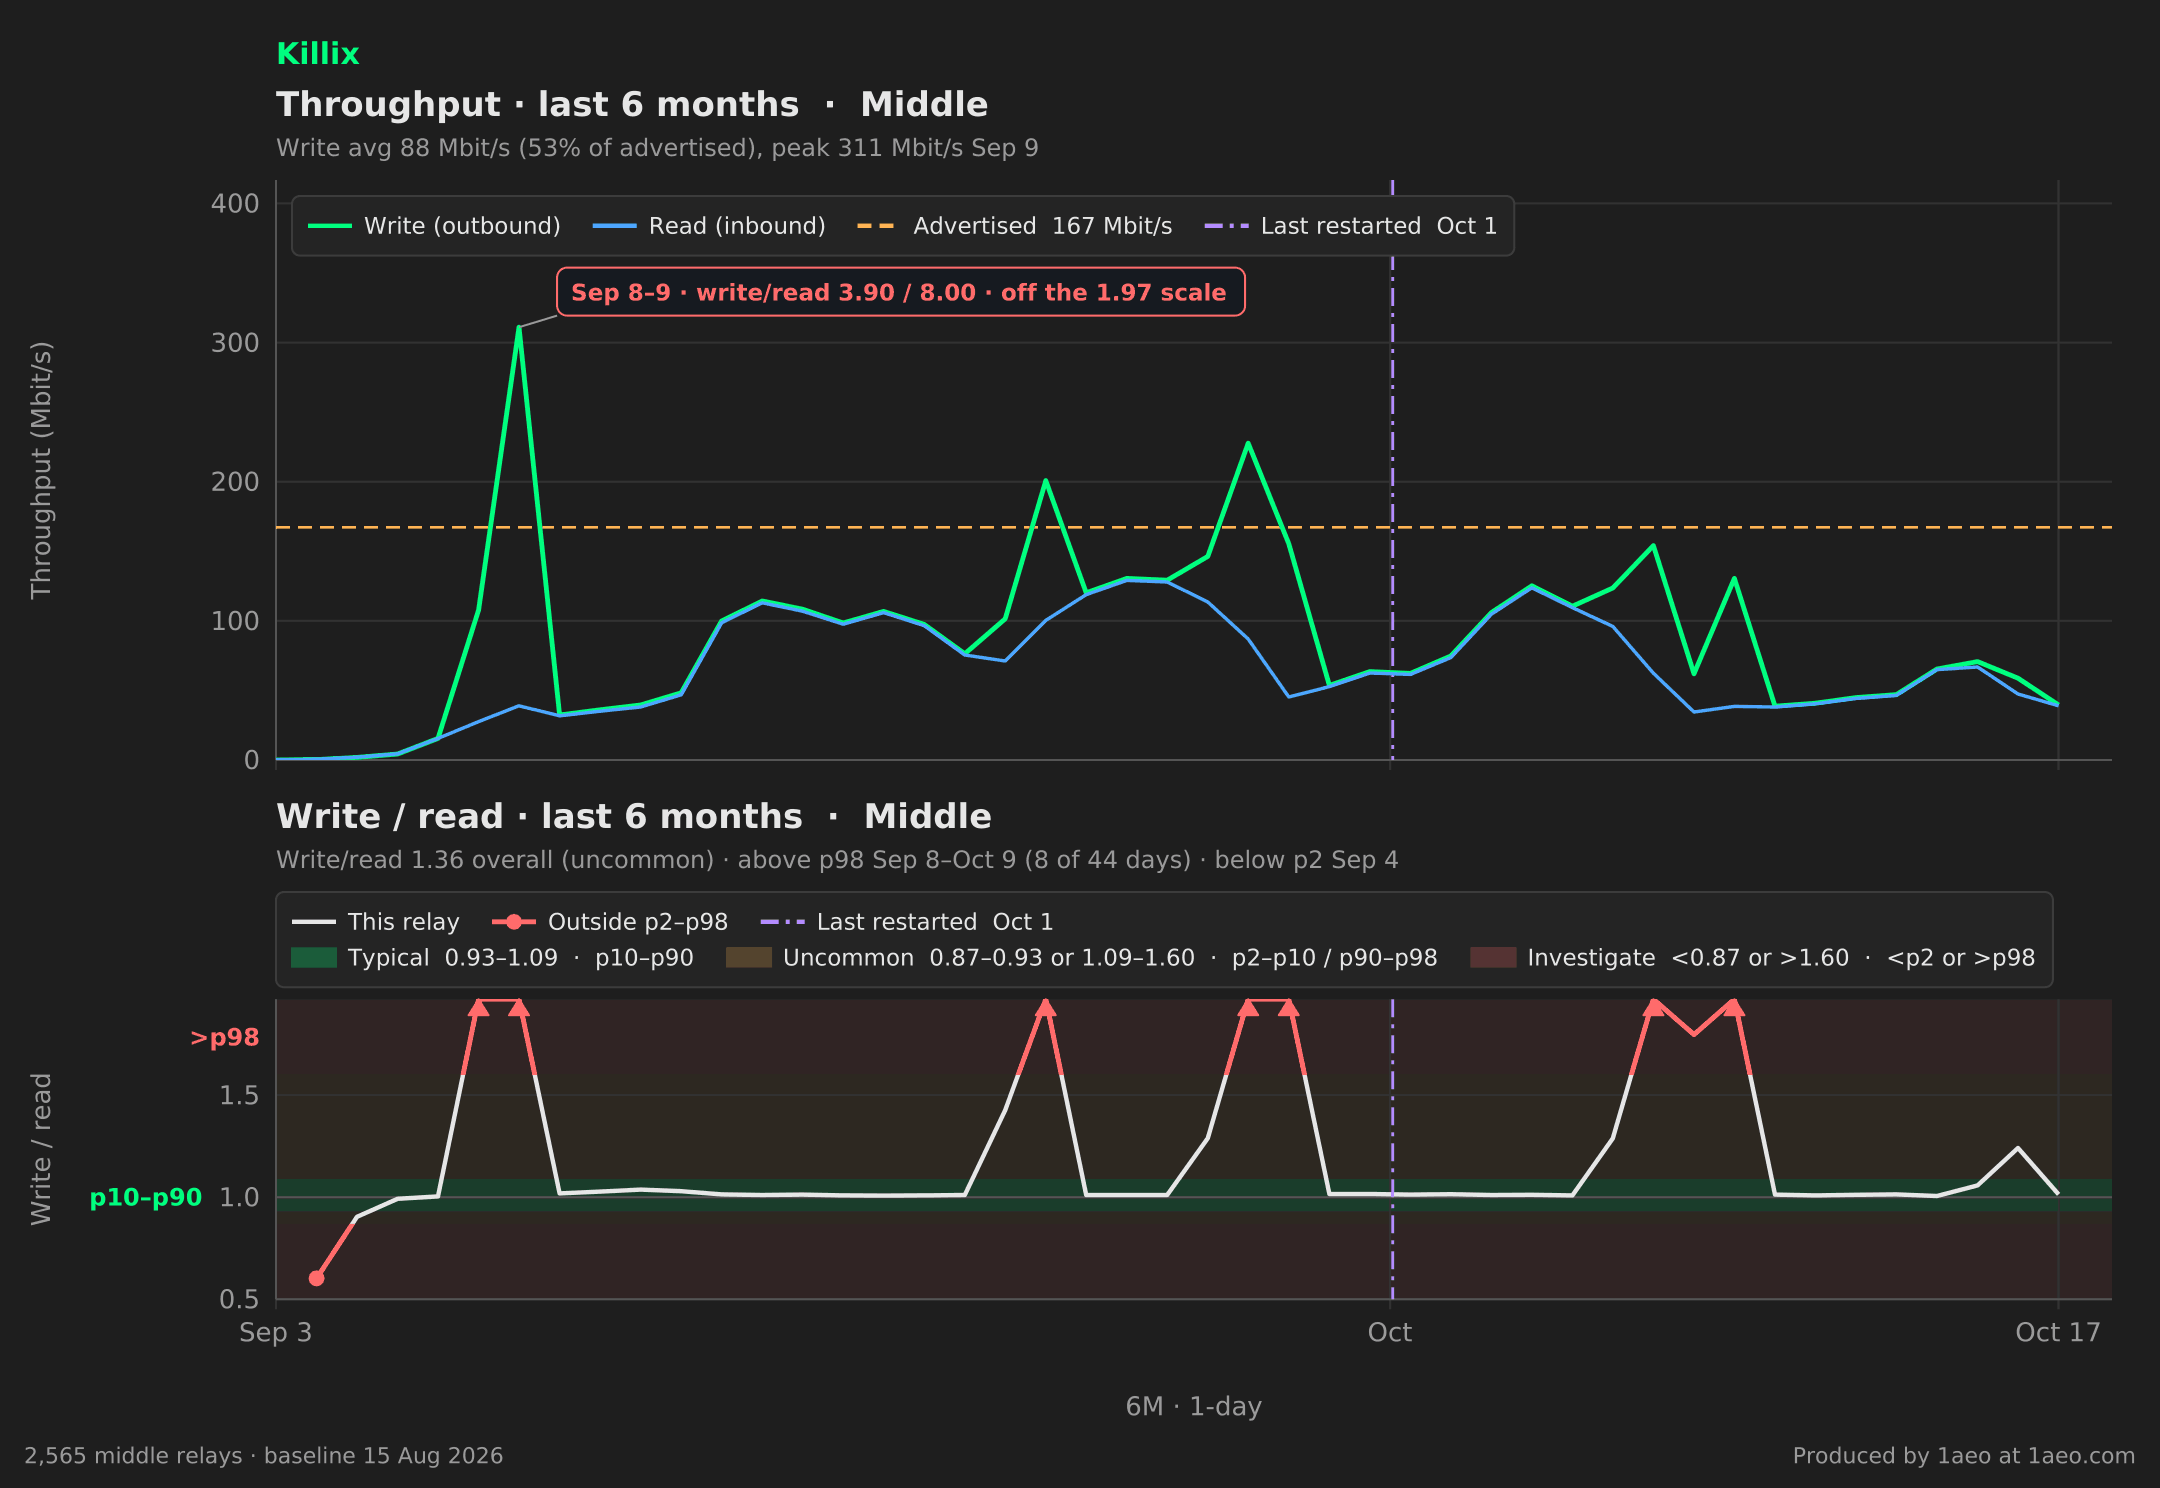Click the Read (inbound) legend entry

click(709, 226)
